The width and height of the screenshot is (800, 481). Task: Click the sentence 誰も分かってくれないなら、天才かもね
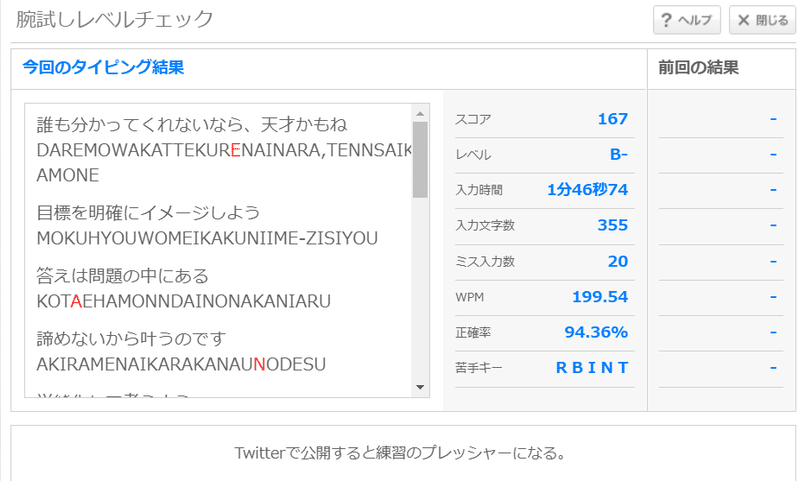coord(192,124)
